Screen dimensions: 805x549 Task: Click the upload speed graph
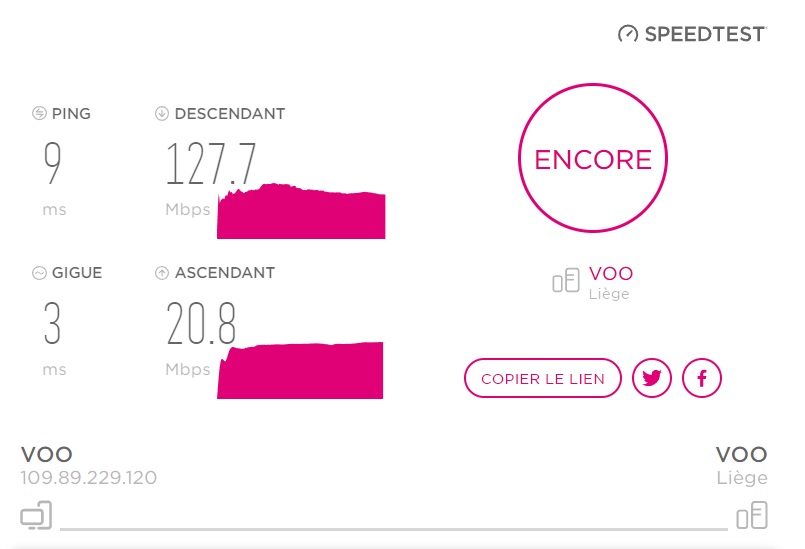pyautogui.click(x=300, y=370)
